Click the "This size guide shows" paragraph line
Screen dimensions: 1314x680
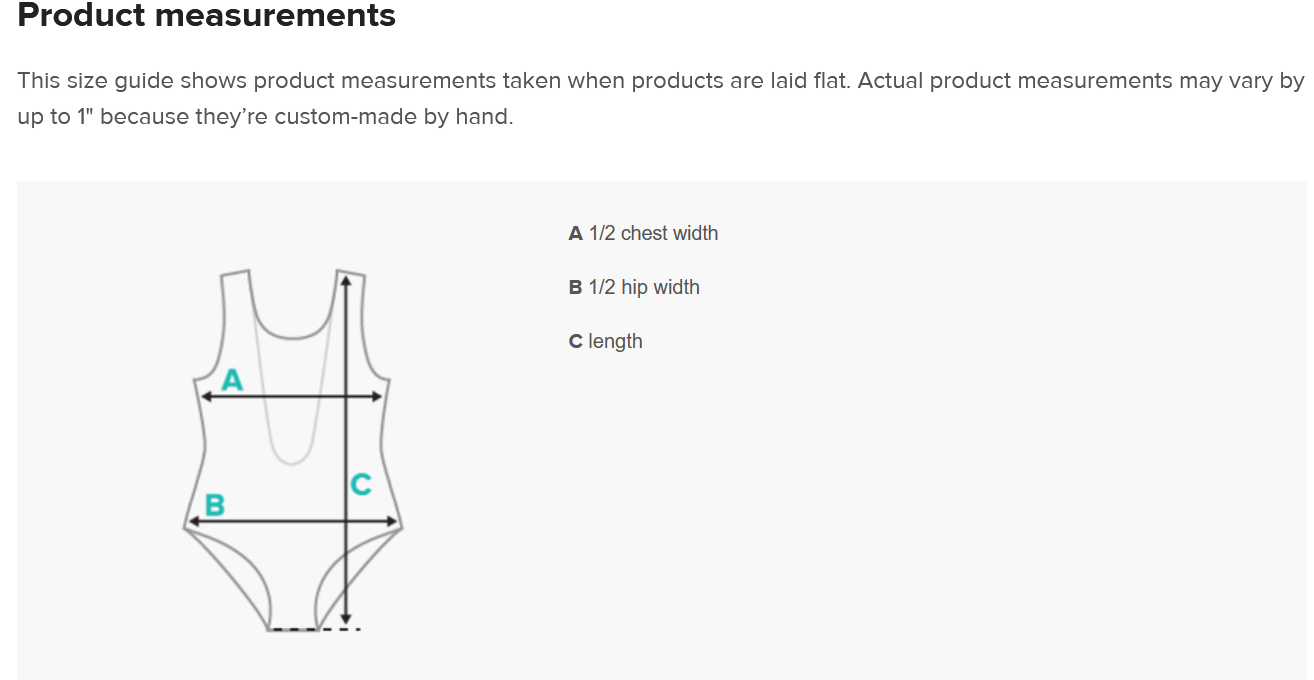661,81
